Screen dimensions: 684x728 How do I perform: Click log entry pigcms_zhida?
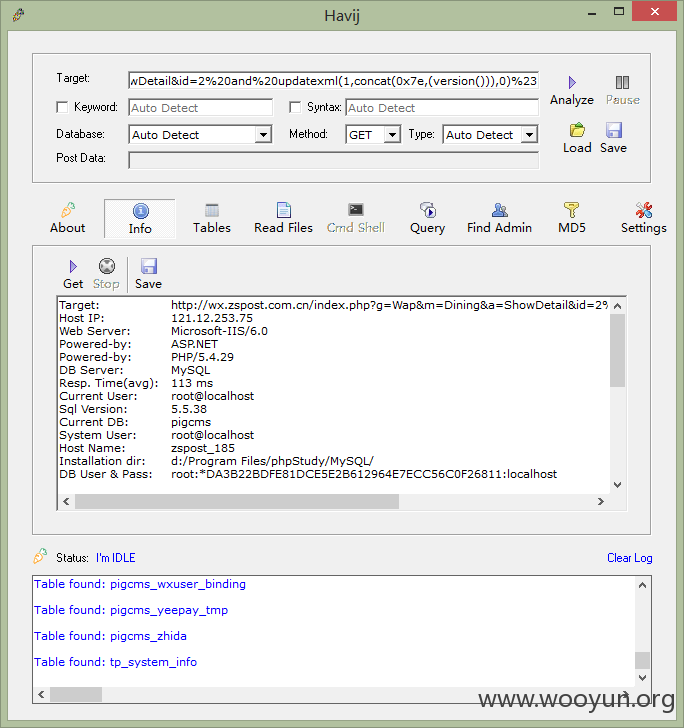[110, 636]
